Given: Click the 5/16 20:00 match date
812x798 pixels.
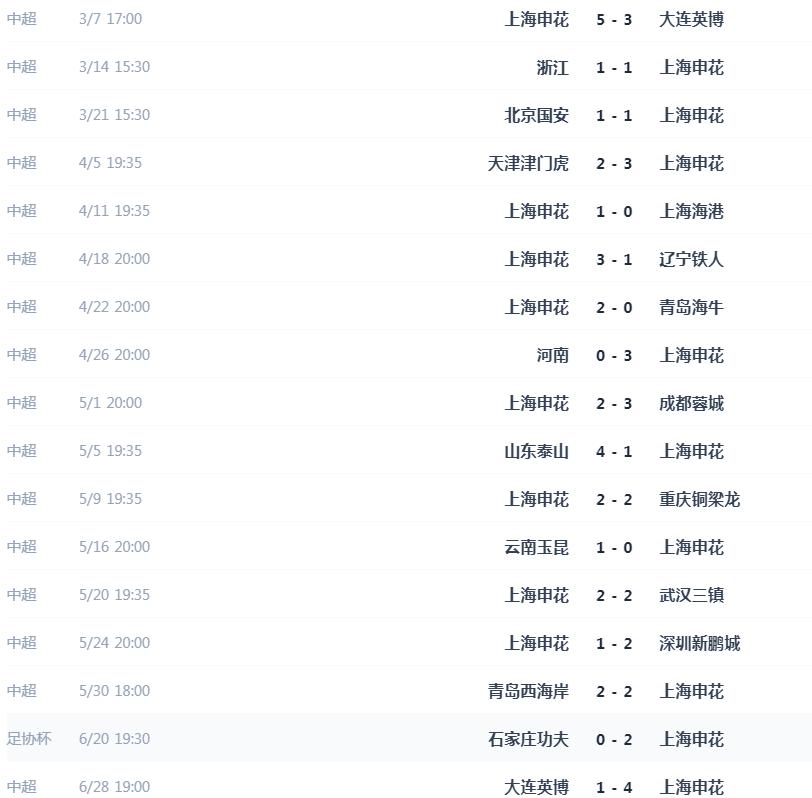Looking at the screenshot, I should point(114,547).
